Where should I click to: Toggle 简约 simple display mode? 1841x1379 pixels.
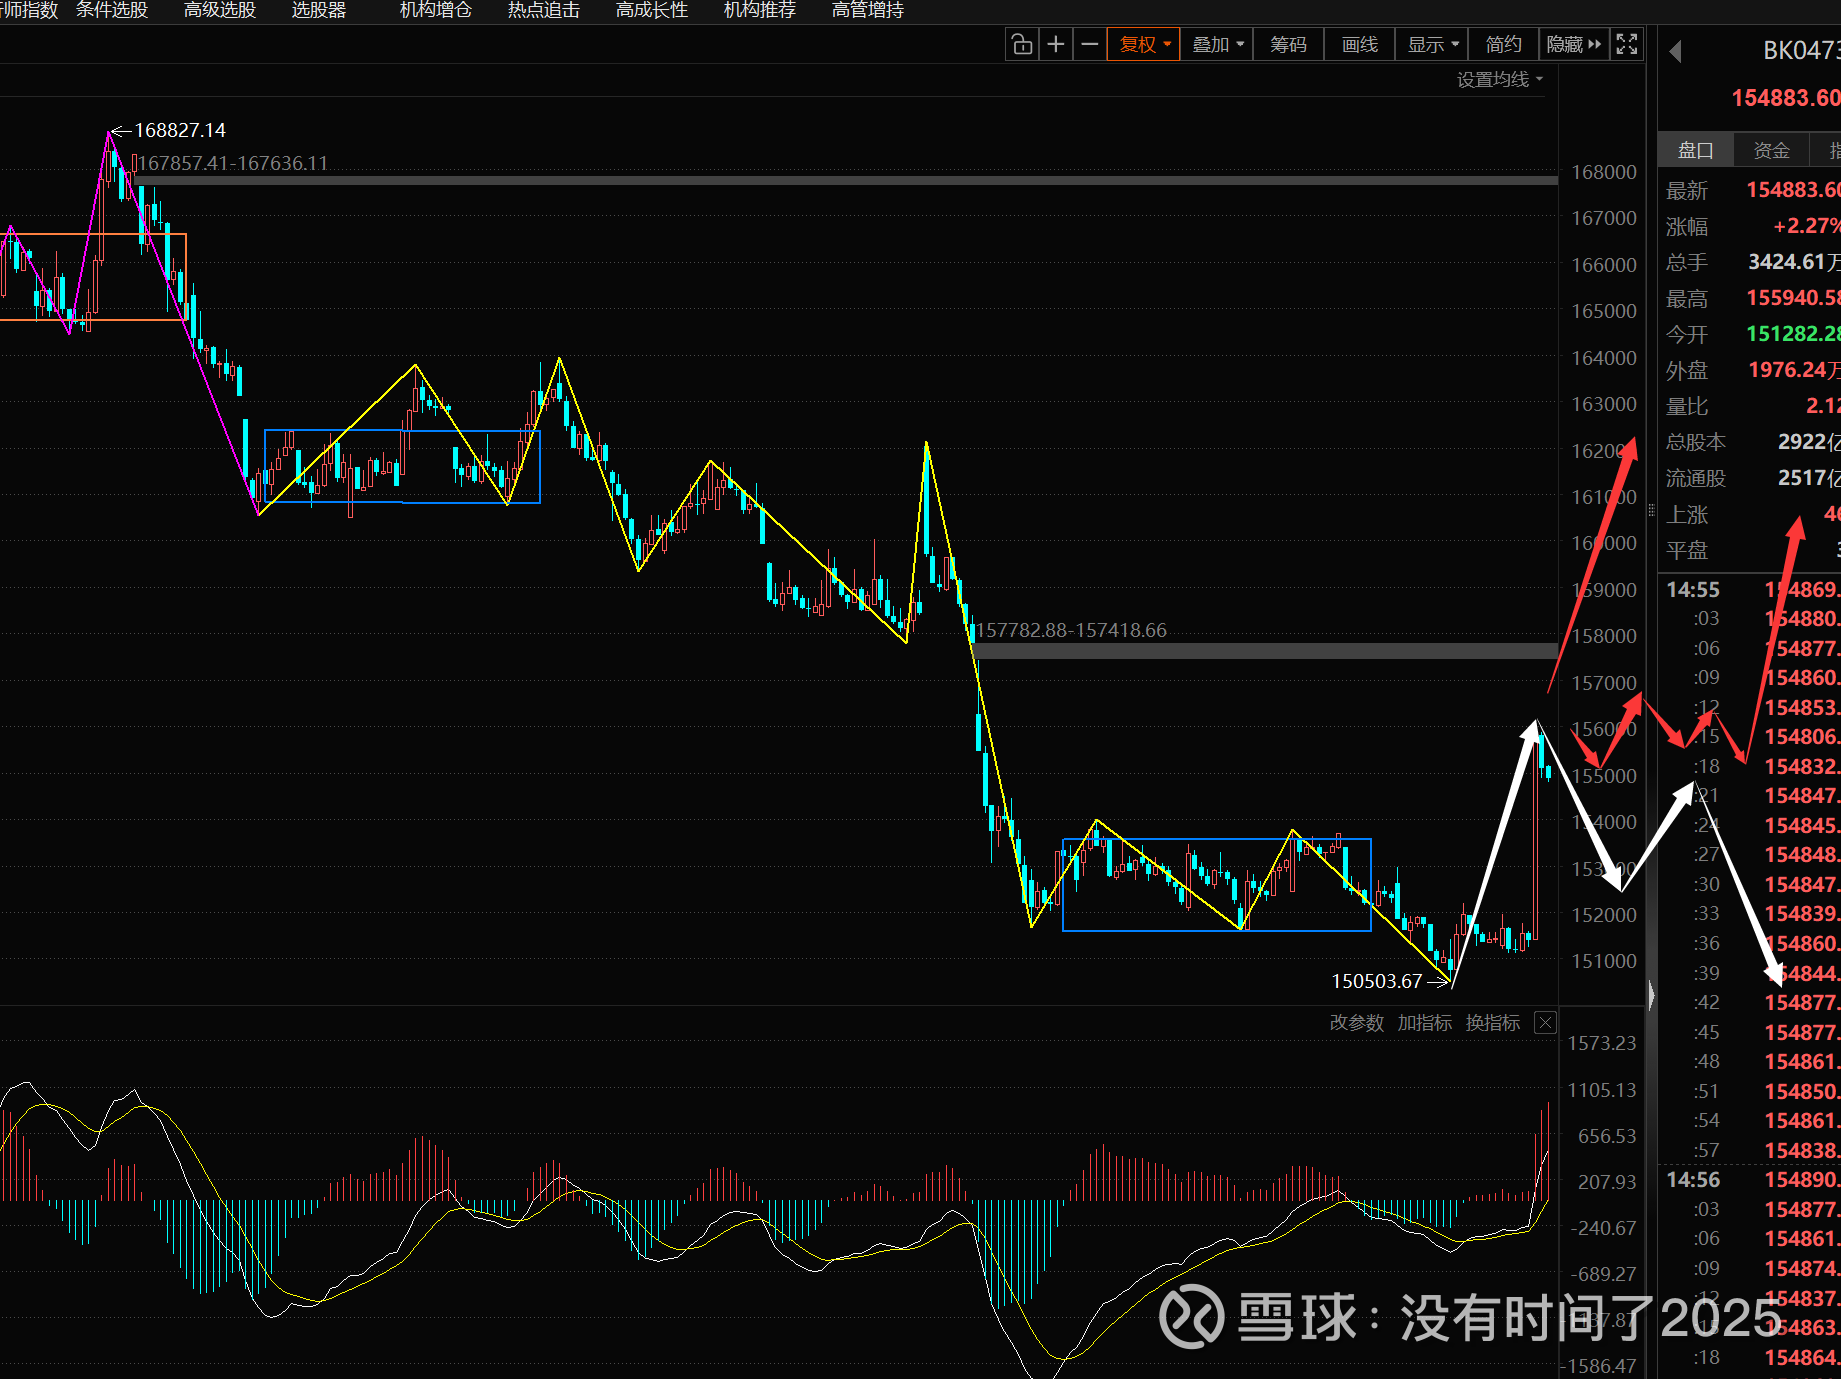[1503, 44]
